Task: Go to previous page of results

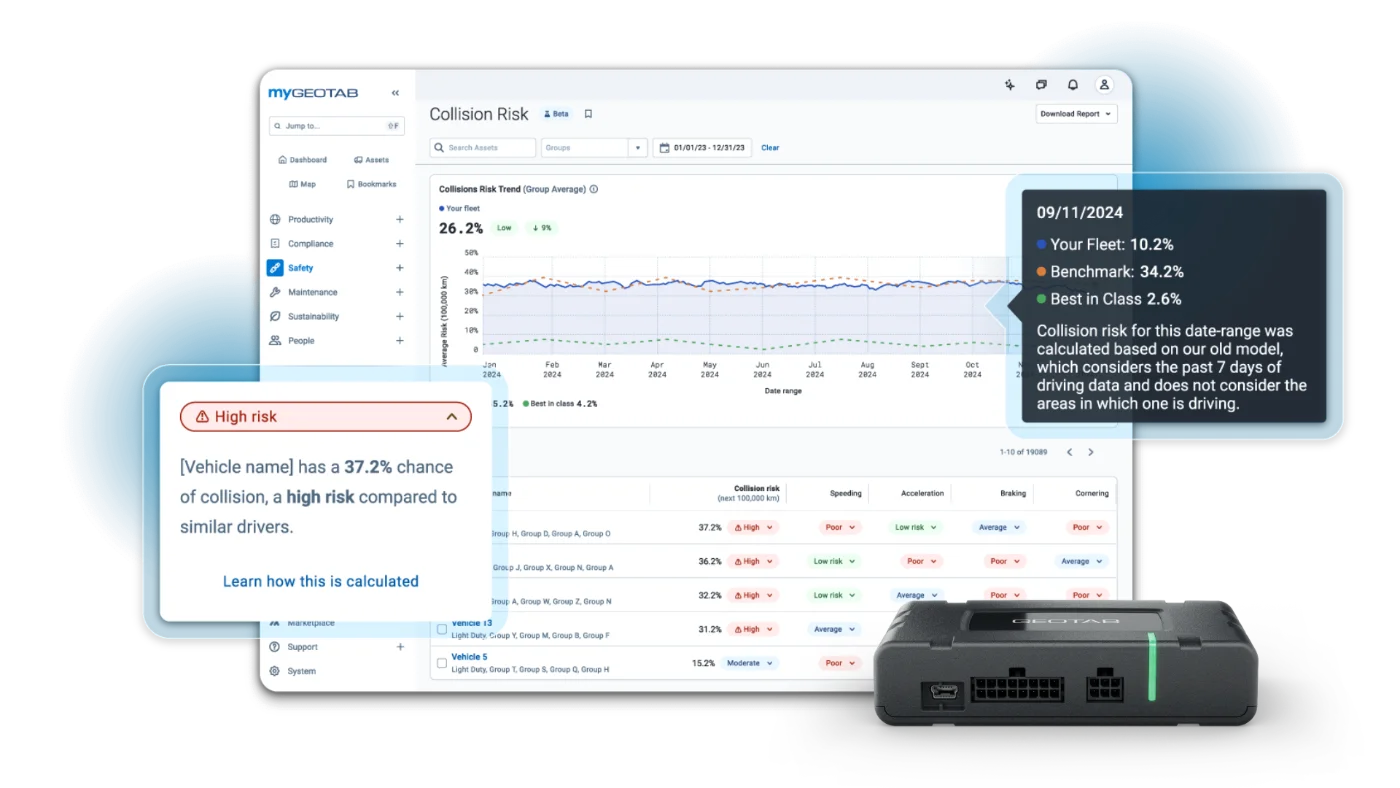Action: (x=1069, y=452)
